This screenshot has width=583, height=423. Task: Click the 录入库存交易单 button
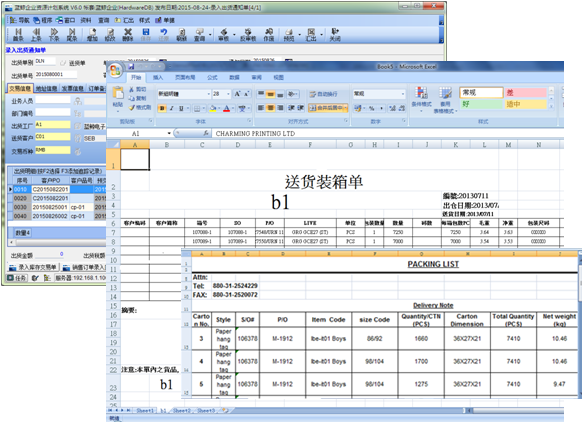[x=33, y=267]
